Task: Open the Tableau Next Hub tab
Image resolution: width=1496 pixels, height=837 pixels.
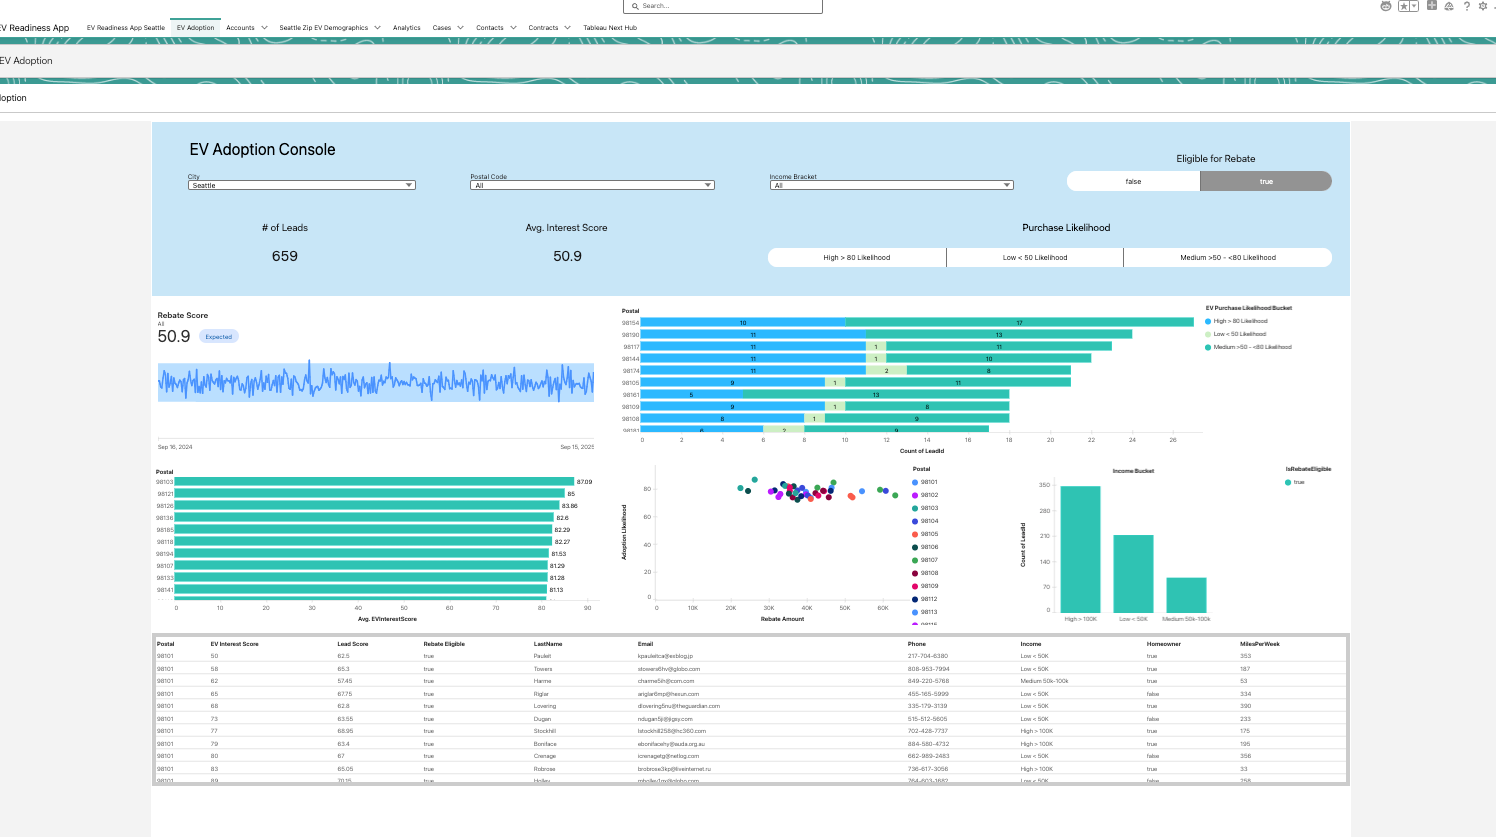Action: [610, 28]
